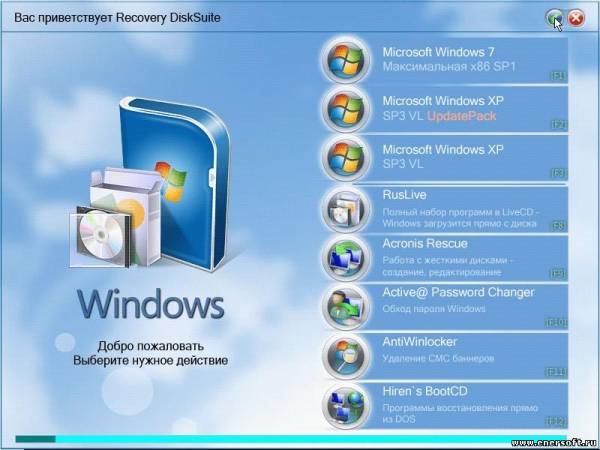
Task: Click the Active@ Password Changer icon
Action: [x=346, y=307]
